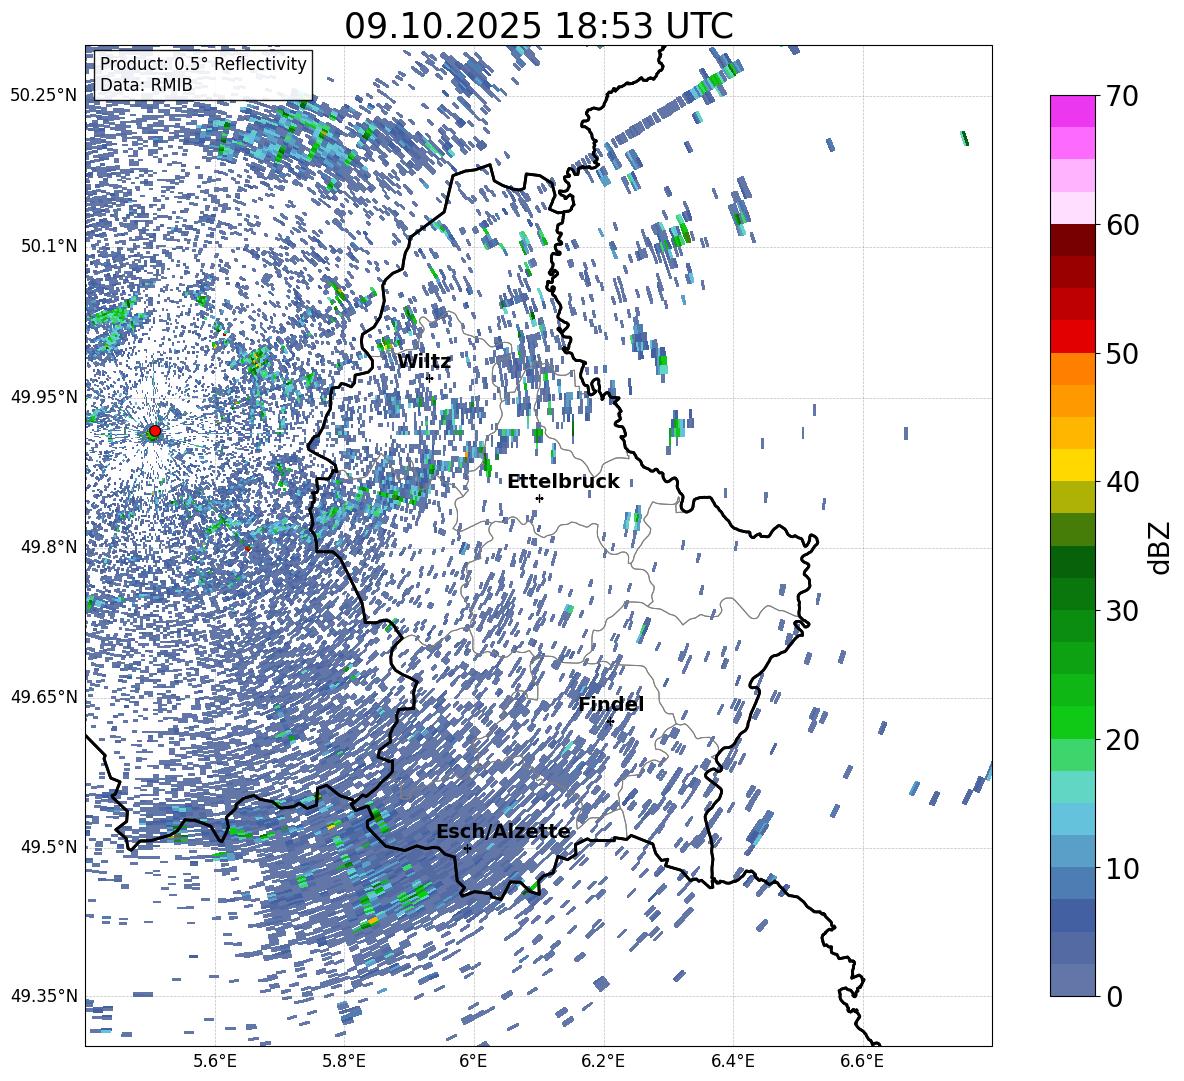The image size is (1184, 1081).
Task: Click the Findel city label
Action: tap(611, 704)
